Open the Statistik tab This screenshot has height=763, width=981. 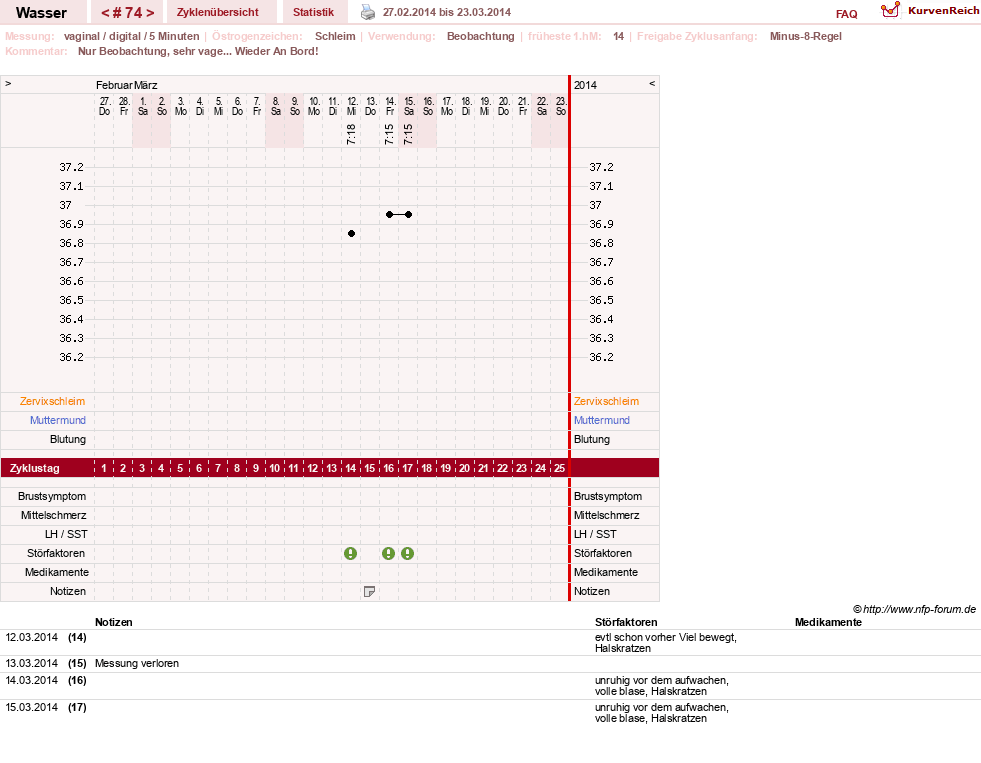click(313, 12)
